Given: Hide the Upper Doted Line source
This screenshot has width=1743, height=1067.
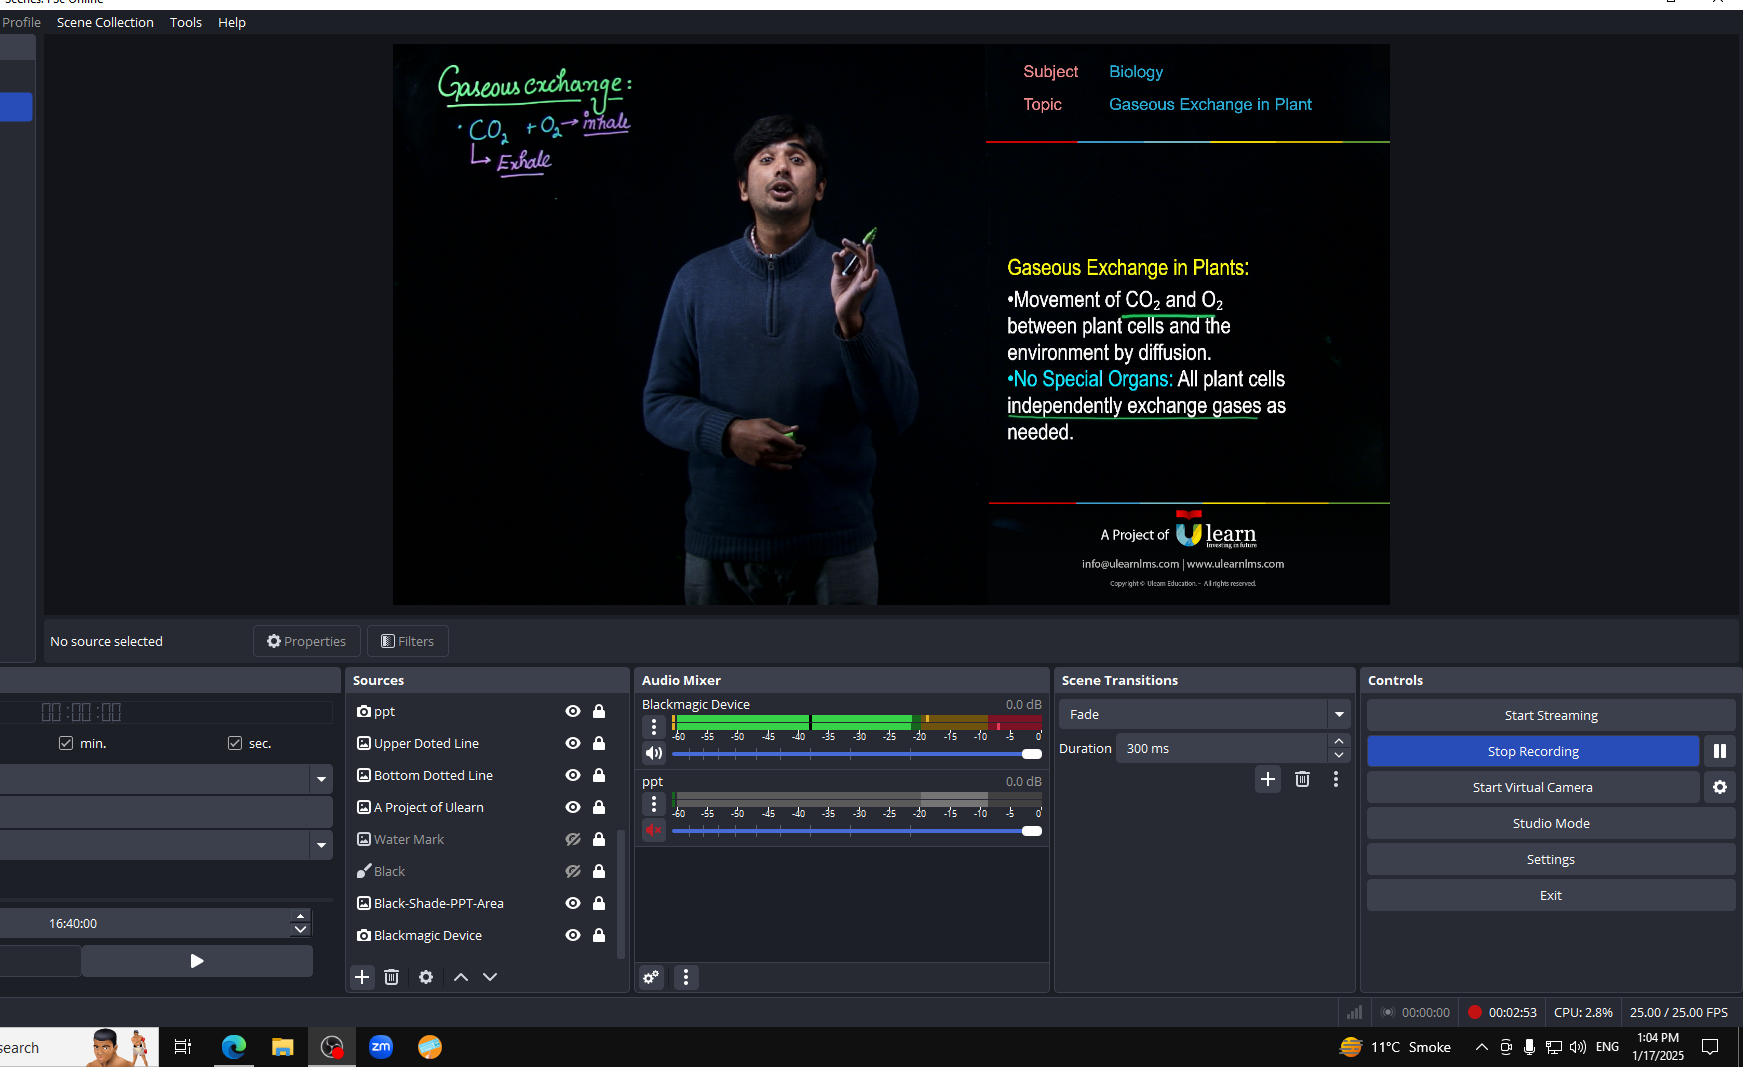Looking at the screenshot, I should pyautogui.click(x=573, y=743).
